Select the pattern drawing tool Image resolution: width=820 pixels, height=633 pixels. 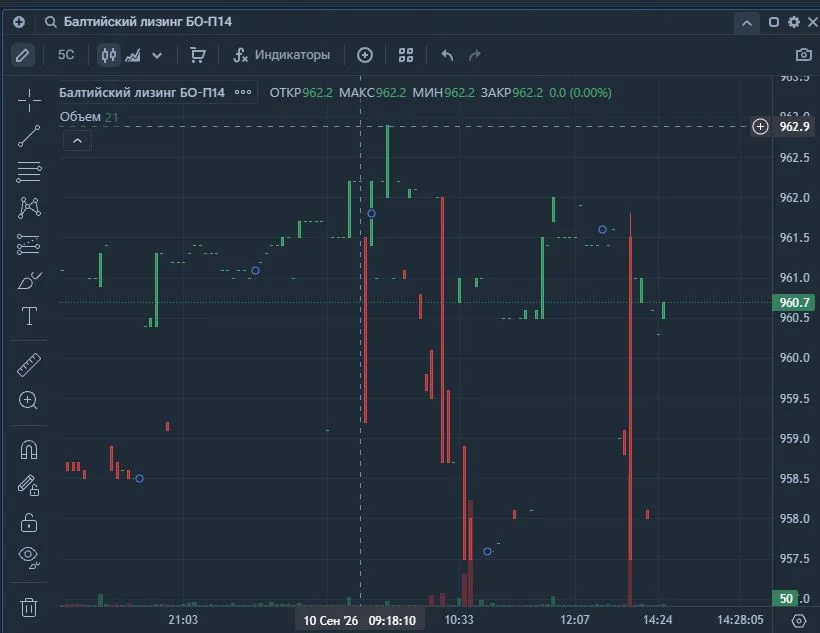(29, 208)
